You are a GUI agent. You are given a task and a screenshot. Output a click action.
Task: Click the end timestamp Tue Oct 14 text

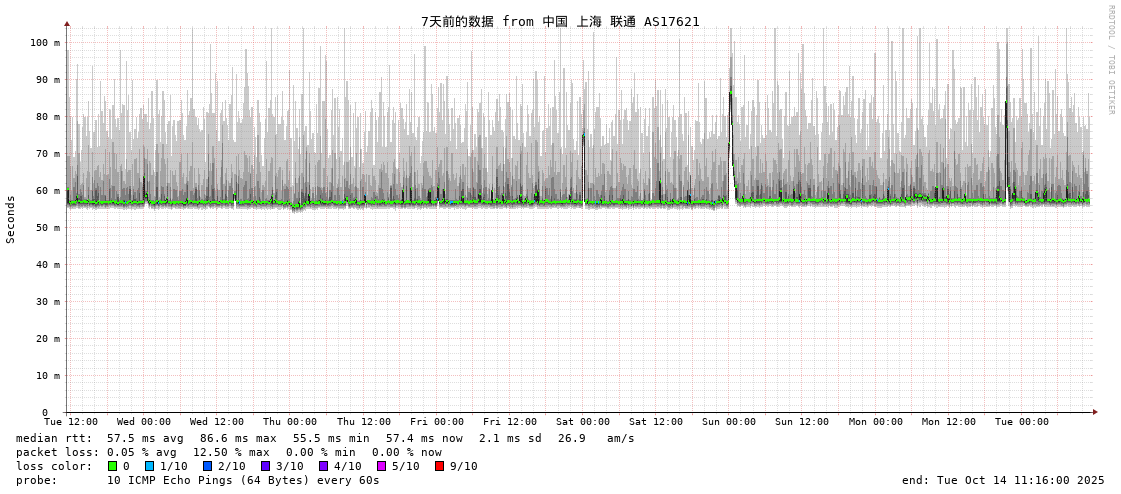click(x=1003, y=480)
